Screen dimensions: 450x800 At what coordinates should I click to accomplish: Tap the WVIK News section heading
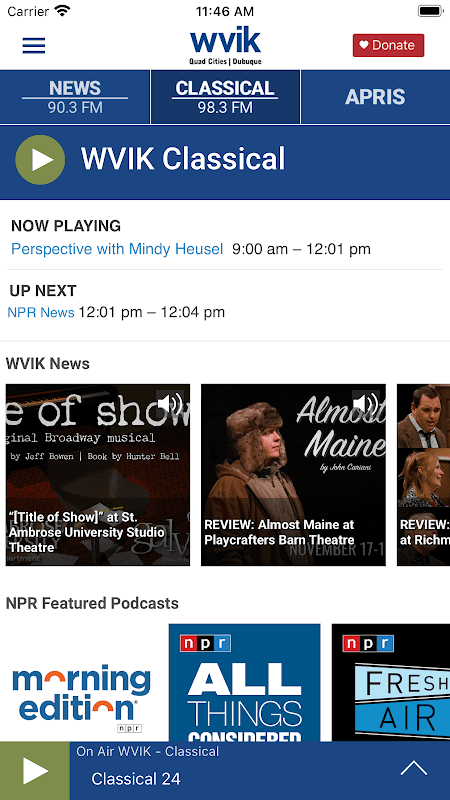(x=47, y=364)
